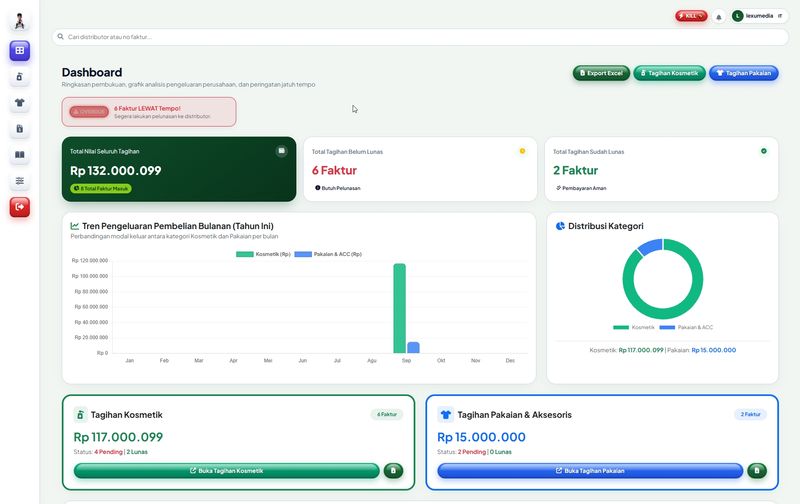Image resolution: width=800 pixels, height=504 pixels.
Task: Open the lexumedia user account menu
Action: pyautogui.click(x=759, y=16)
